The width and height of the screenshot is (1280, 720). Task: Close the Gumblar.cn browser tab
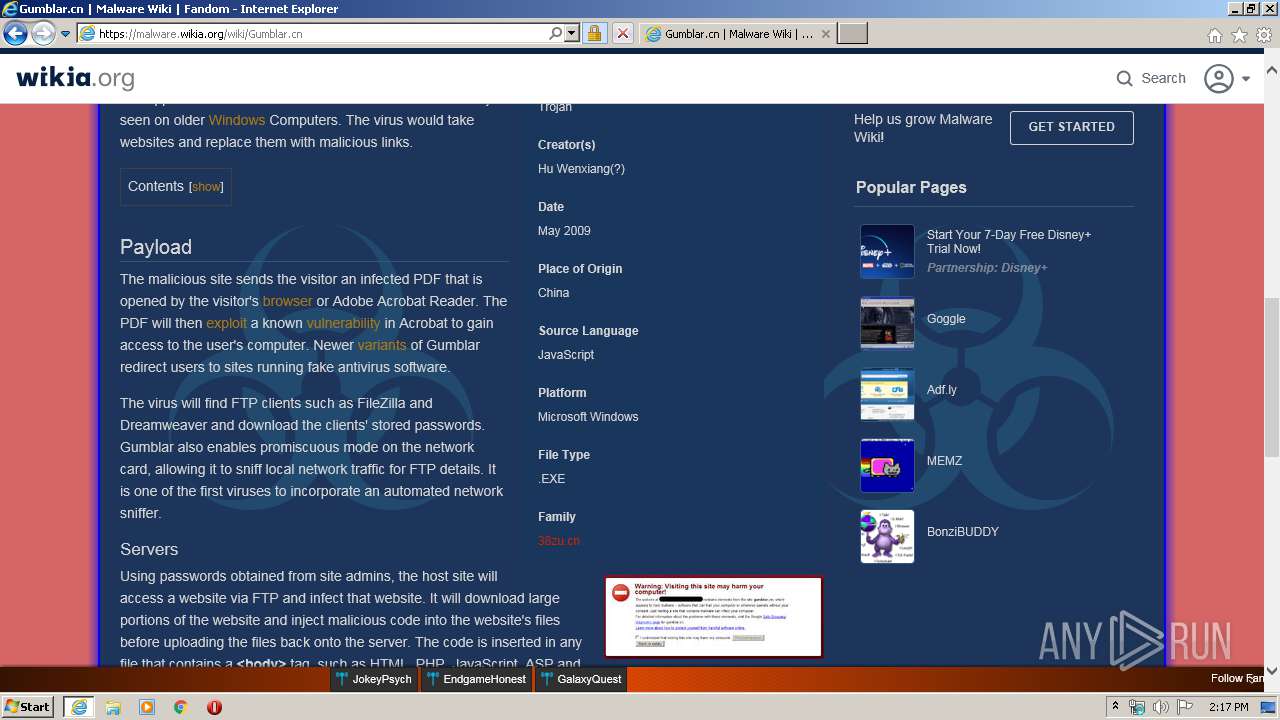click(x=826, y=33)
